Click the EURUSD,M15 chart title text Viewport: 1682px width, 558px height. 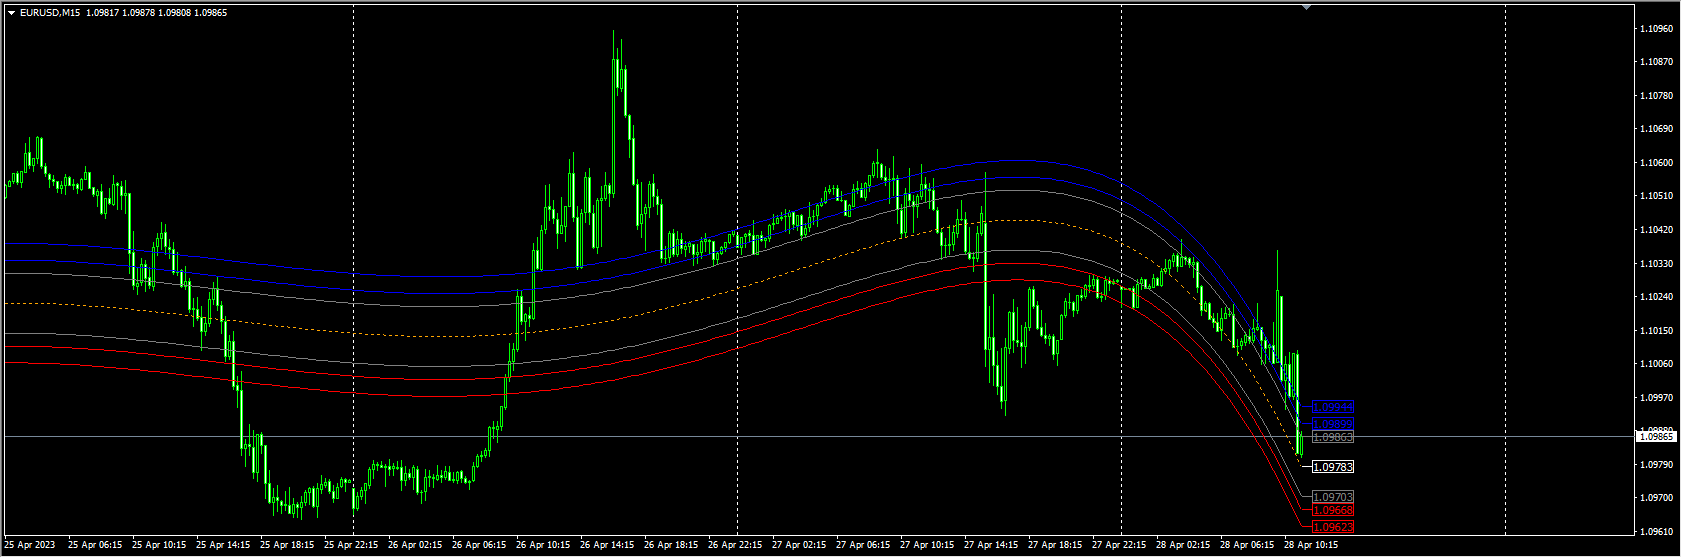(x=50, y=13)
